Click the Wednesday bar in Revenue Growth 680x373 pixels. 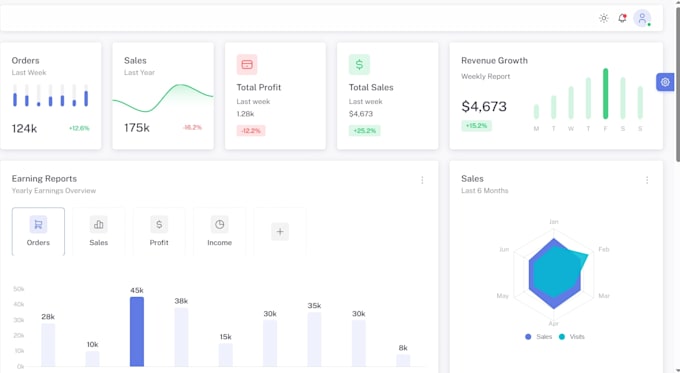pyautogui.click(x=571, y=102)
